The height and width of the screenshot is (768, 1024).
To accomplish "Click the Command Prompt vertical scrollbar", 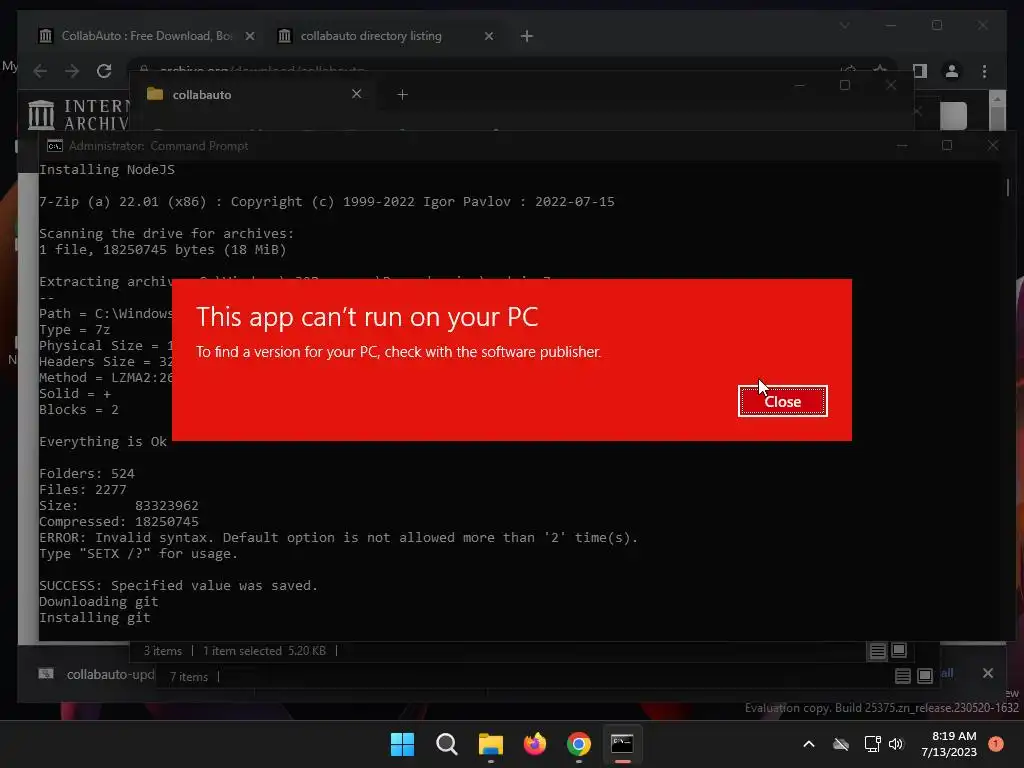I will [1008, 188].
